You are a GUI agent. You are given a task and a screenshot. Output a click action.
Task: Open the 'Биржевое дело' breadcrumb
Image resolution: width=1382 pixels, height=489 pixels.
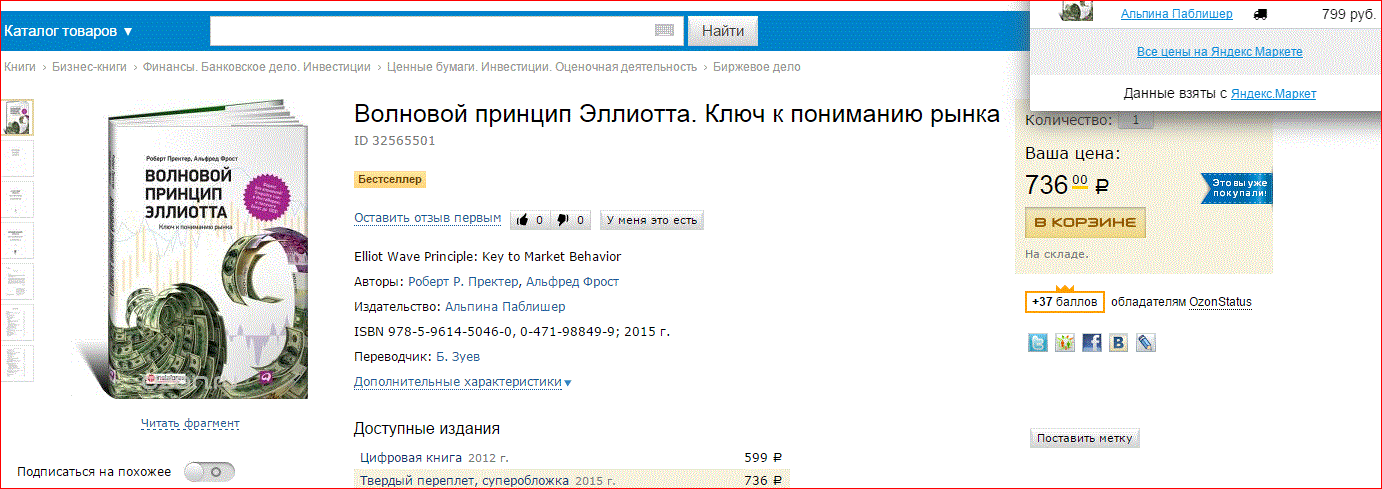pyautogui.click(x=756, y=67)
